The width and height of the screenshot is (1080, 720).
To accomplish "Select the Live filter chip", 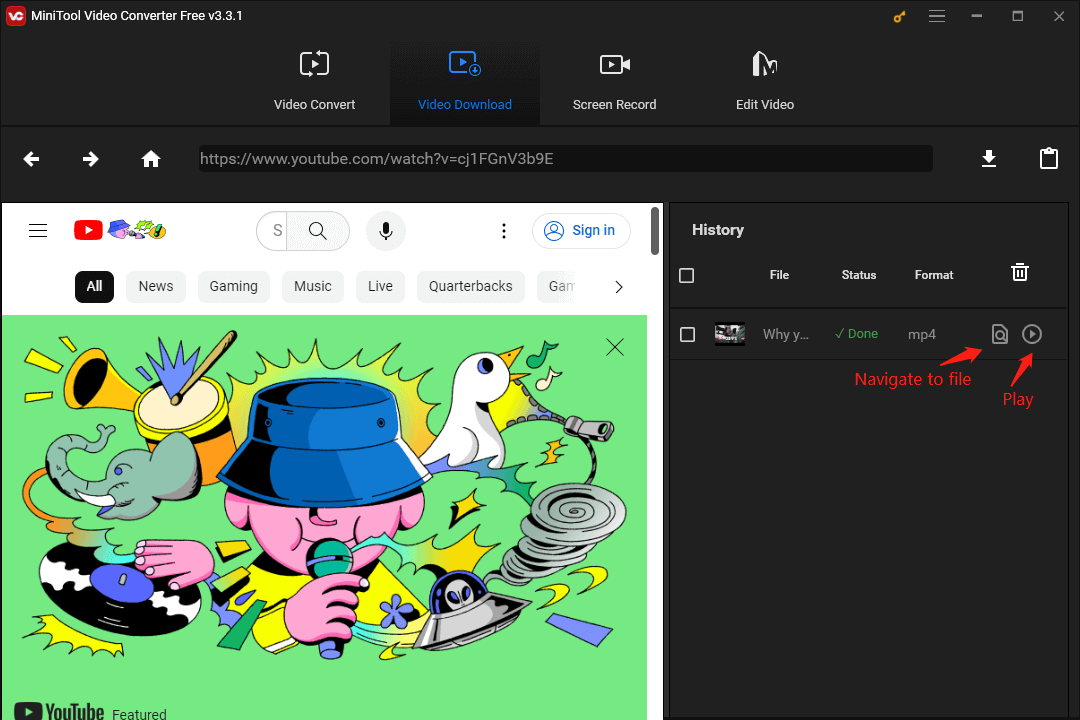I will (x=380, y=287).
